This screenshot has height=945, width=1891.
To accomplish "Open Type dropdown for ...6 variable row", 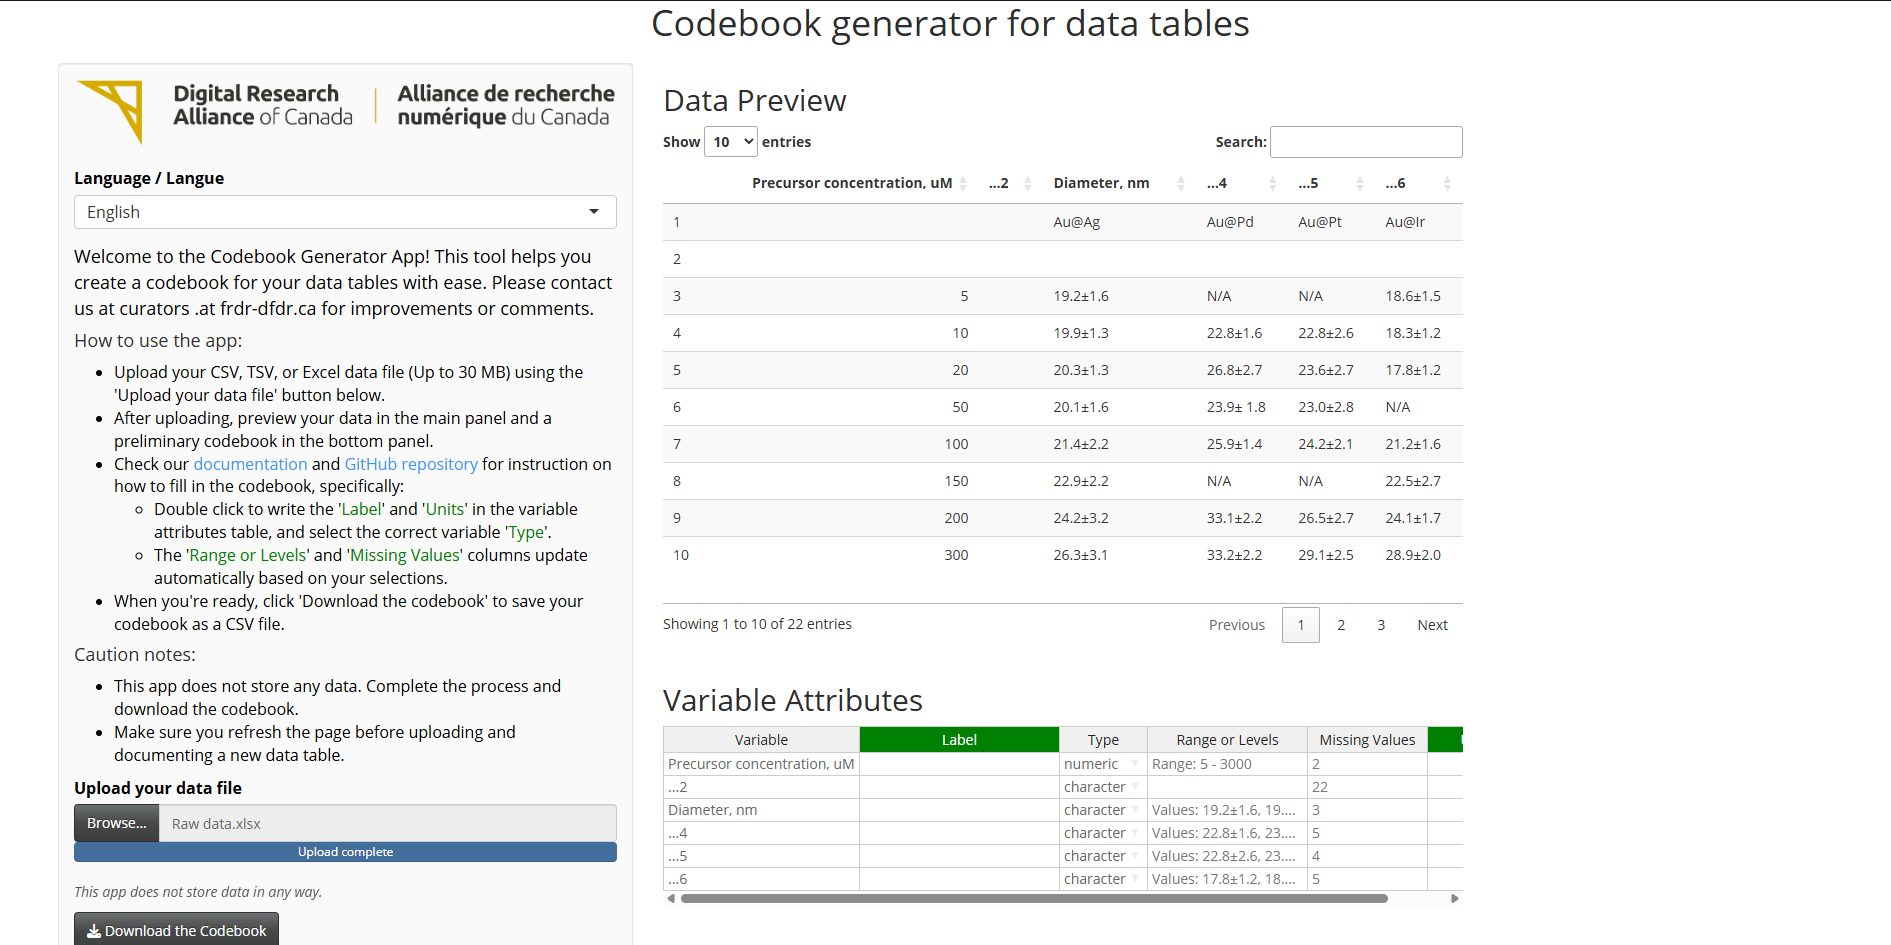I will (x=1135, y=879).
